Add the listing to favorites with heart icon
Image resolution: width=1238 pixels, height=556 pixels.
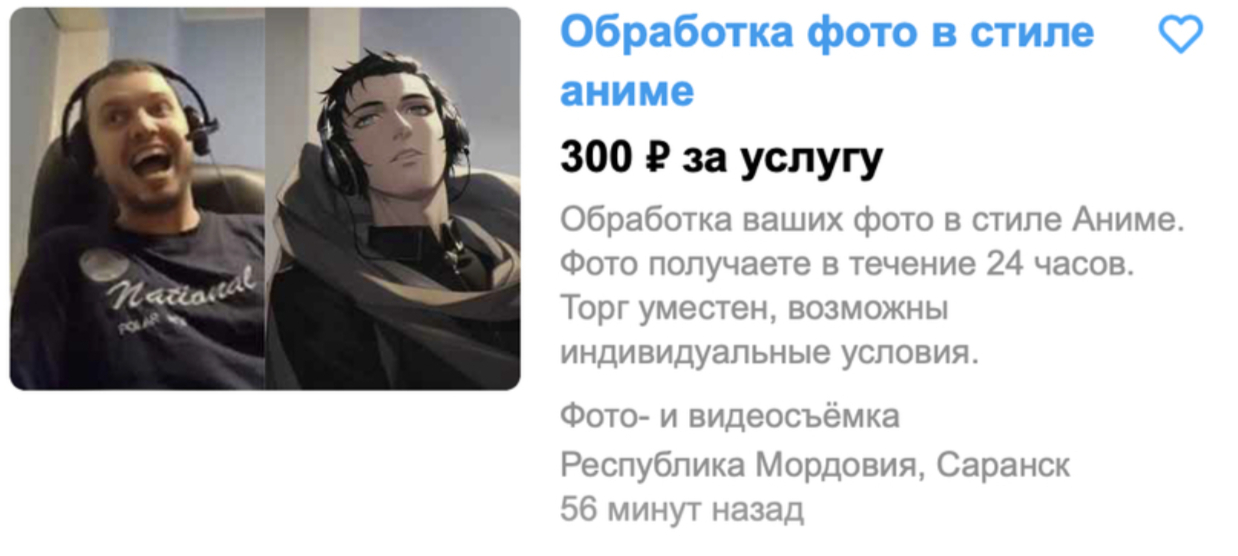point(1180,35)
